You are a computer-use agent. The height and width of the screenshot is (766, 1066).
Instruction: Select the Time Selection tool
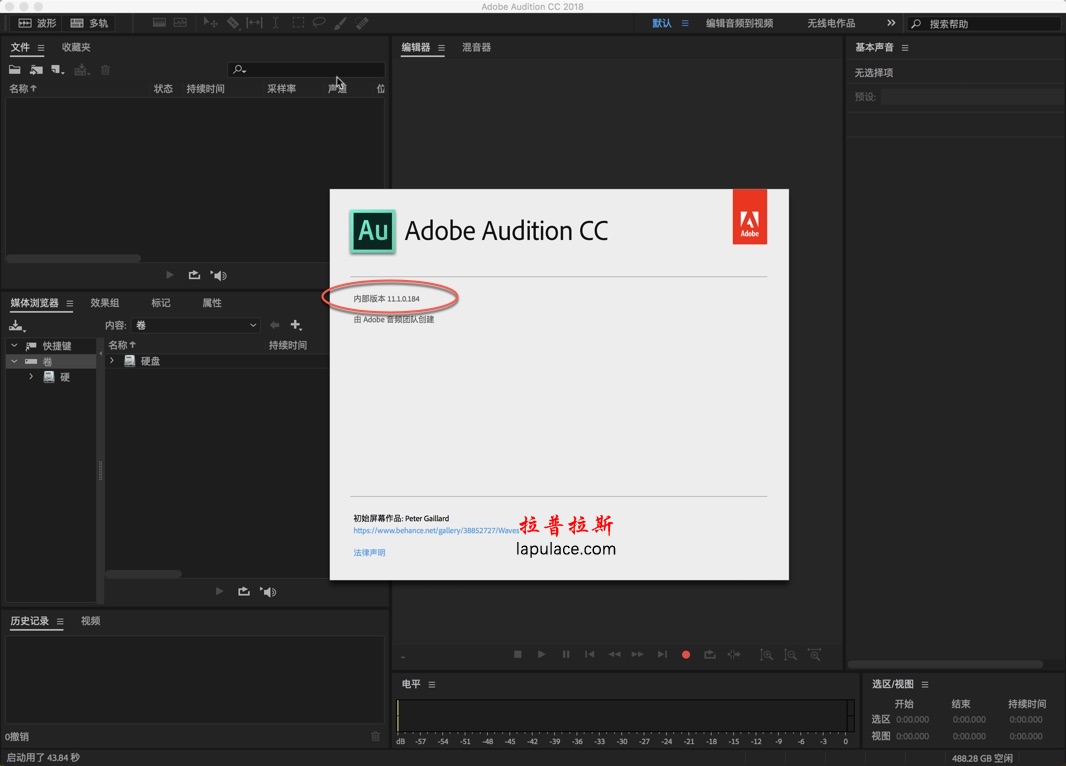click(x=275, y=23)
